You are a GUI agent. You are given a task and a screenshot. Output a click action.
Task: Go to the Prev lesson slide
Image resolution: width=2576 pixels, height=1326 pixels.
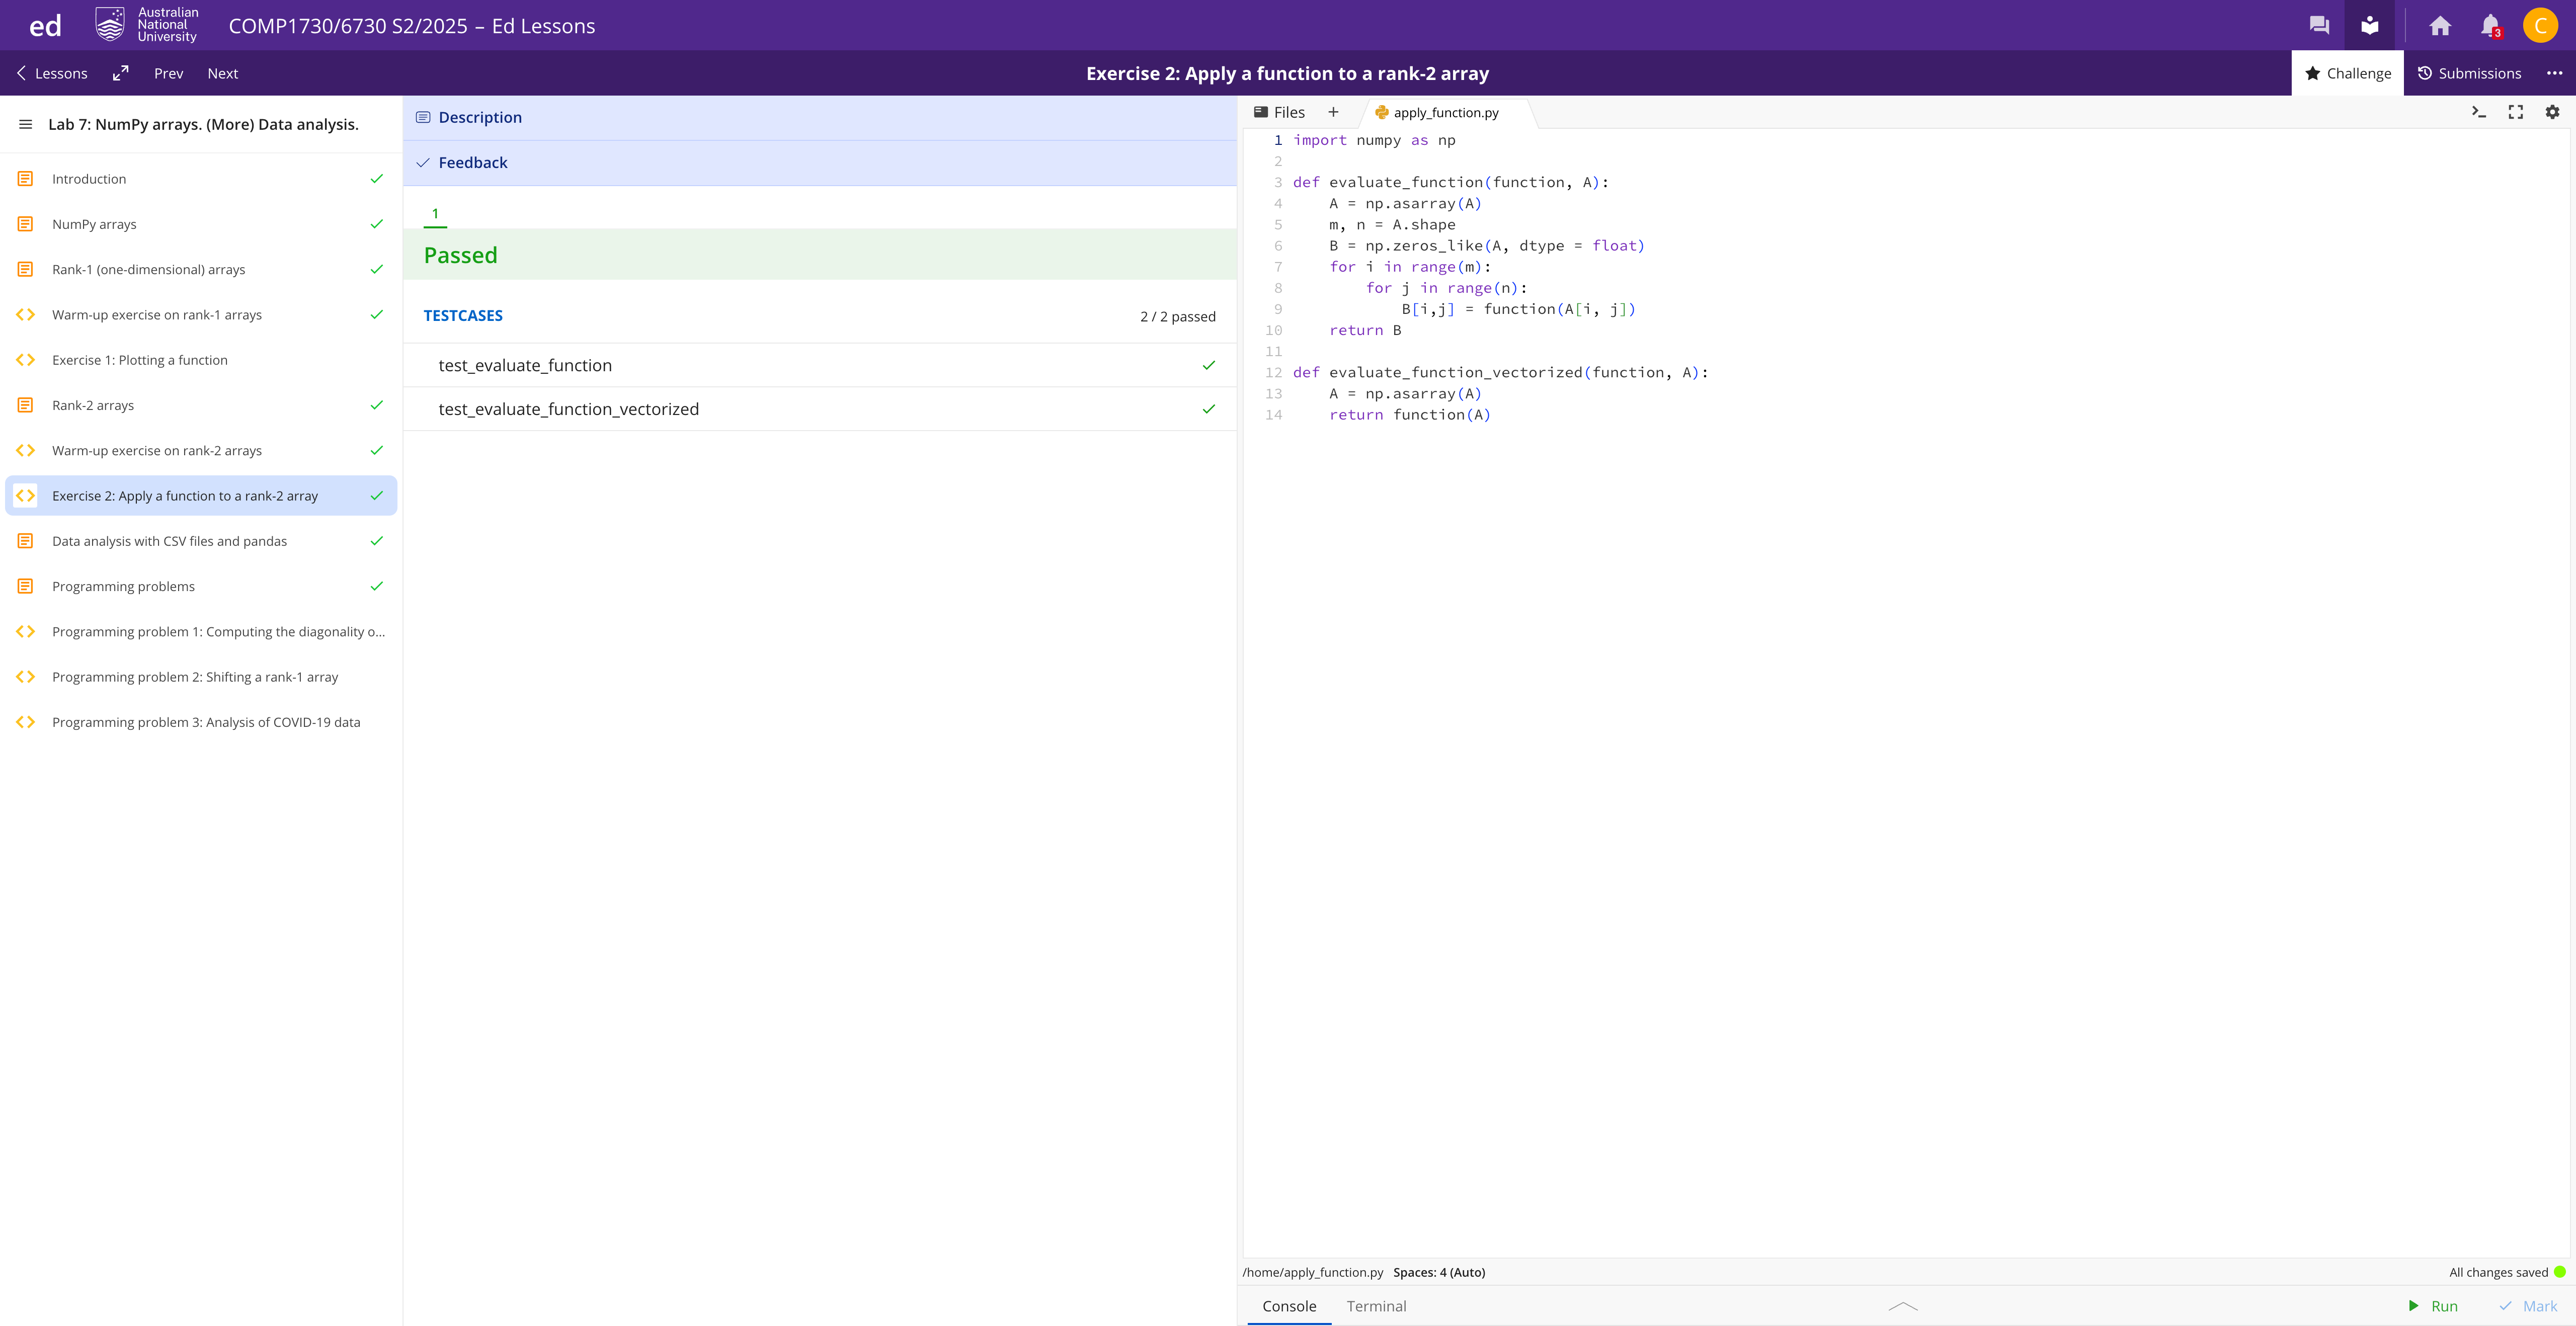(168, 73)
